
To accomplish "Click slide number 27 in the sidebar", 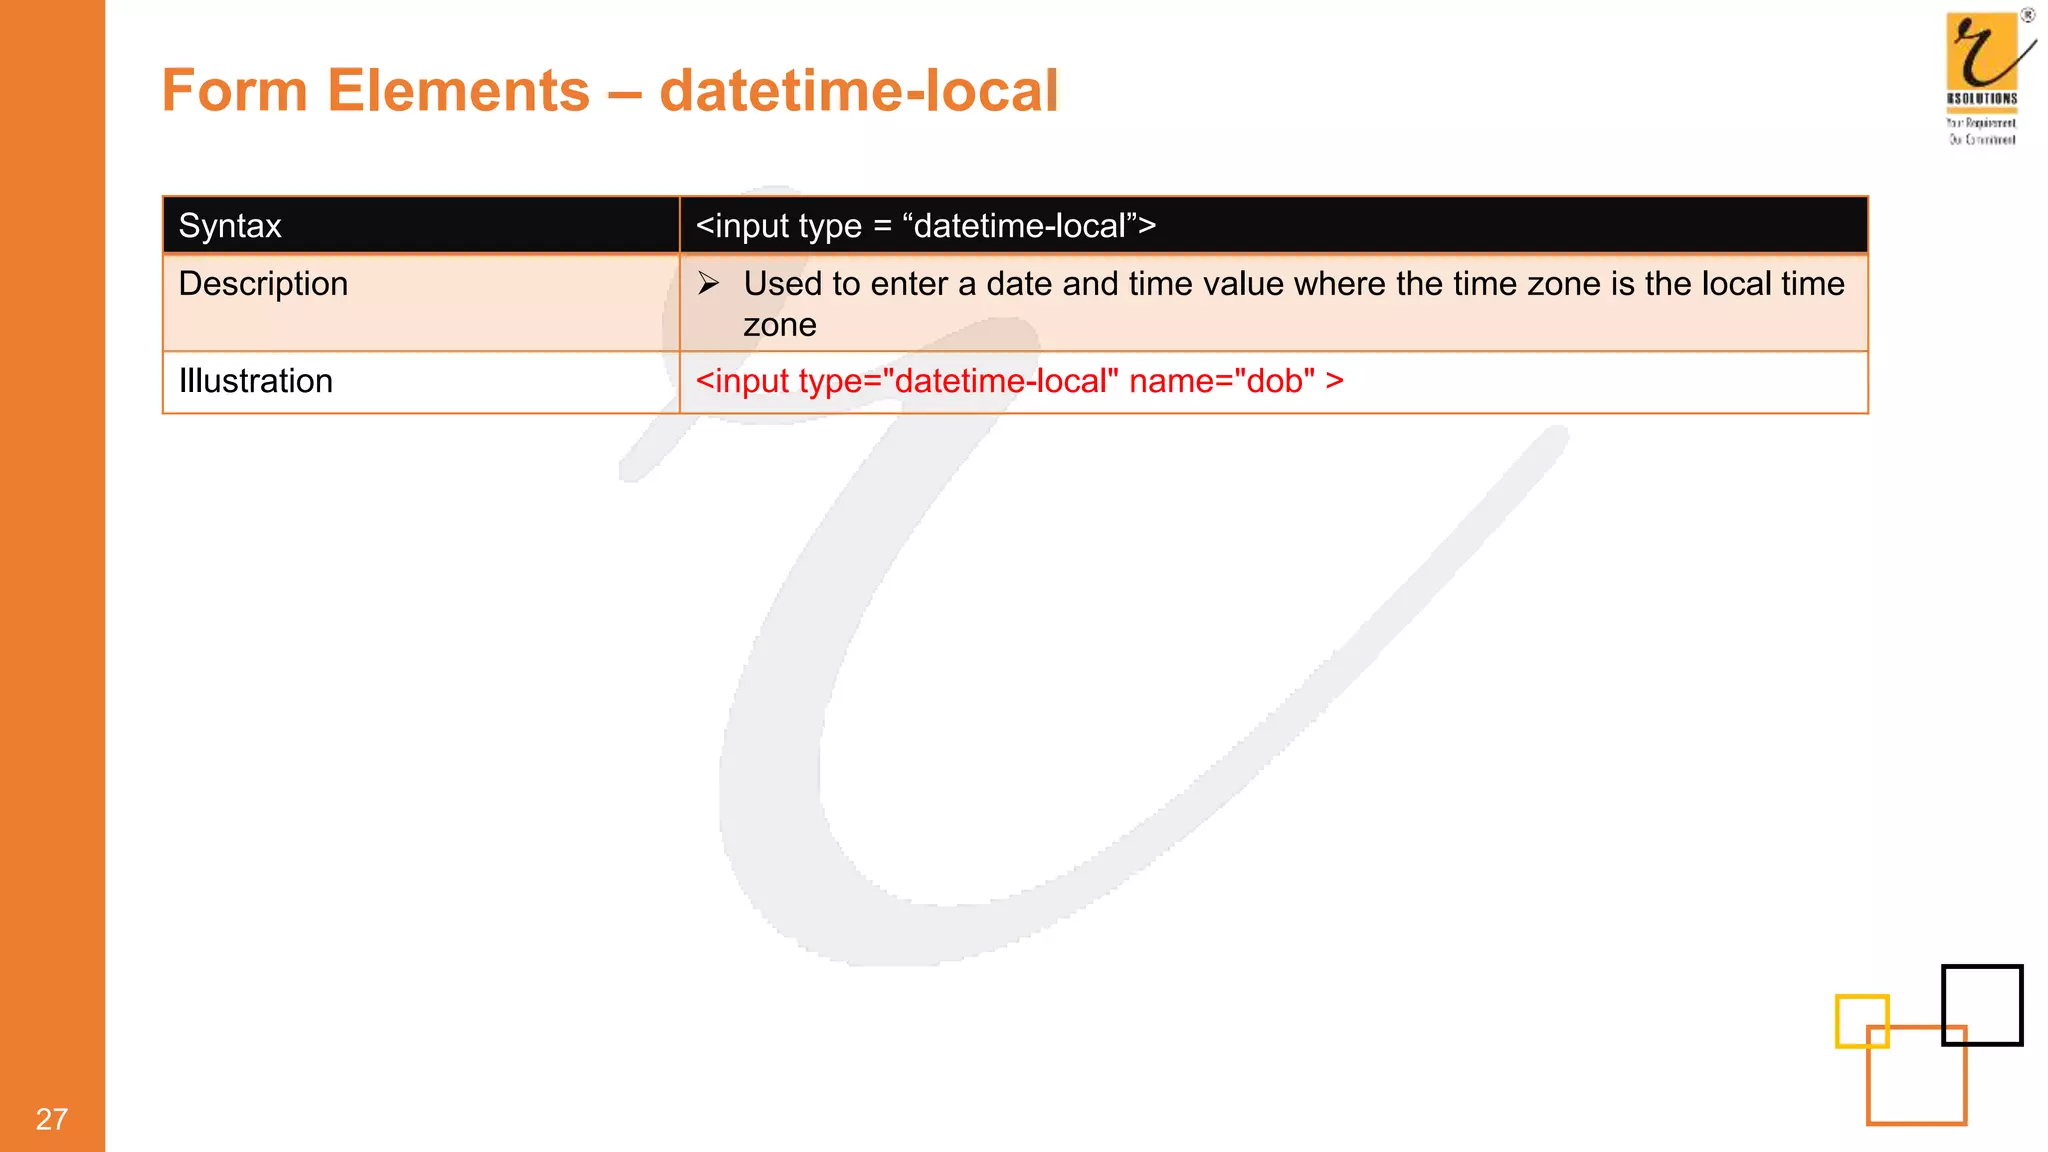I will click(x=52, y=1119).
